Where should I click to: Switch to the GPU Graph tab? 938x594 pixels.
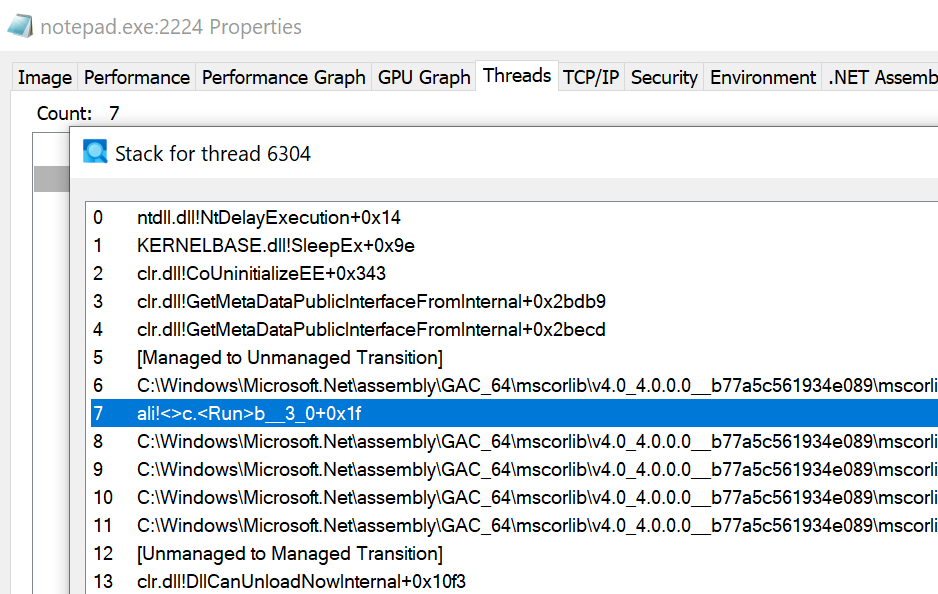pos(424,77)
